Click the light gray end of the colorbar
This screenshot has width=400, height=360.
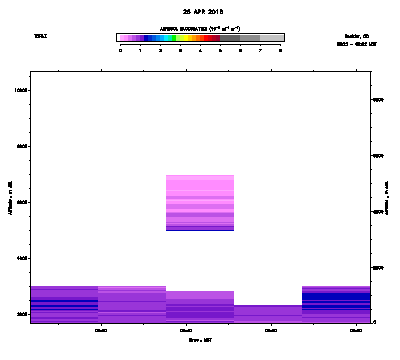(x=272, y=38)
